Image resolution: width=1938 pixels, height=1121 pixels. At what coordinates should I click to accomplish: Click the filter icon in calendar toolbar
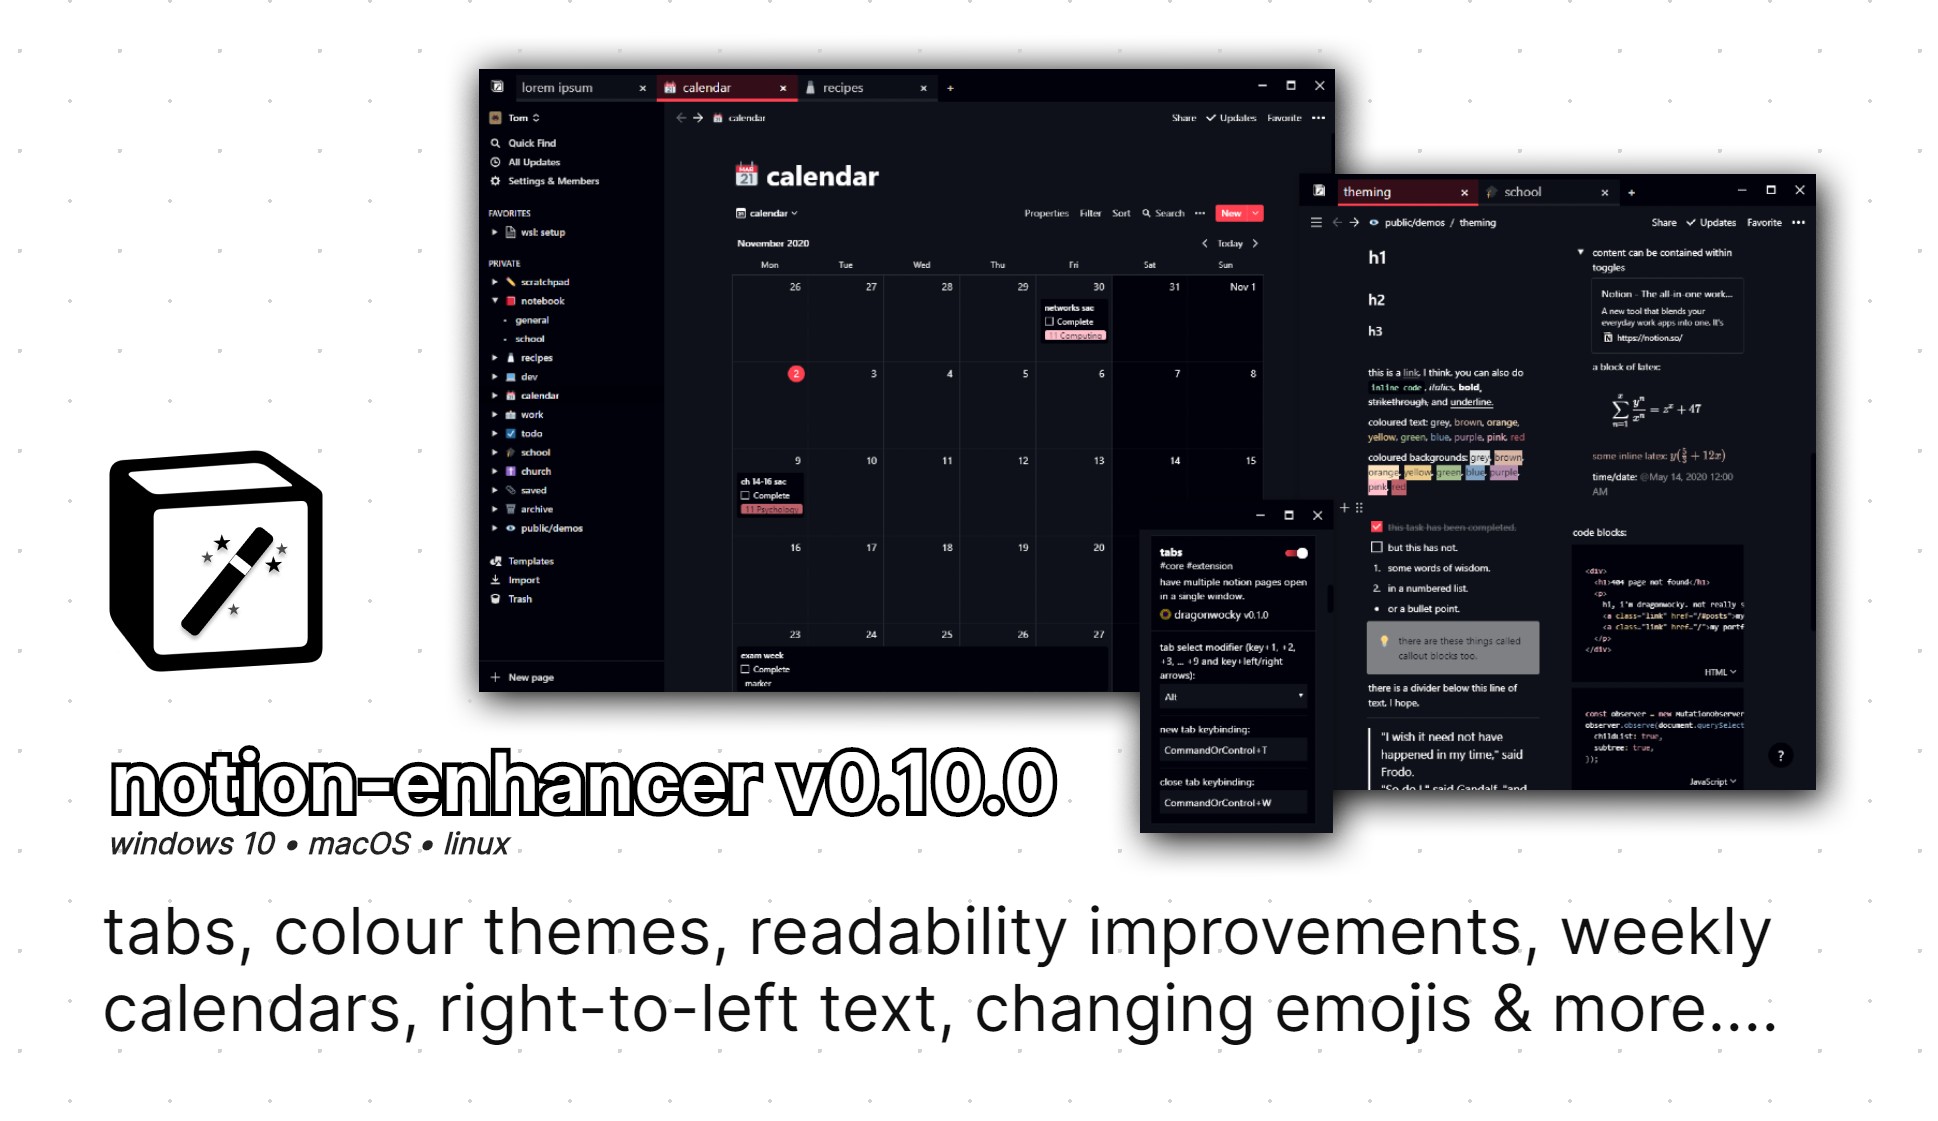point(1090,214)
